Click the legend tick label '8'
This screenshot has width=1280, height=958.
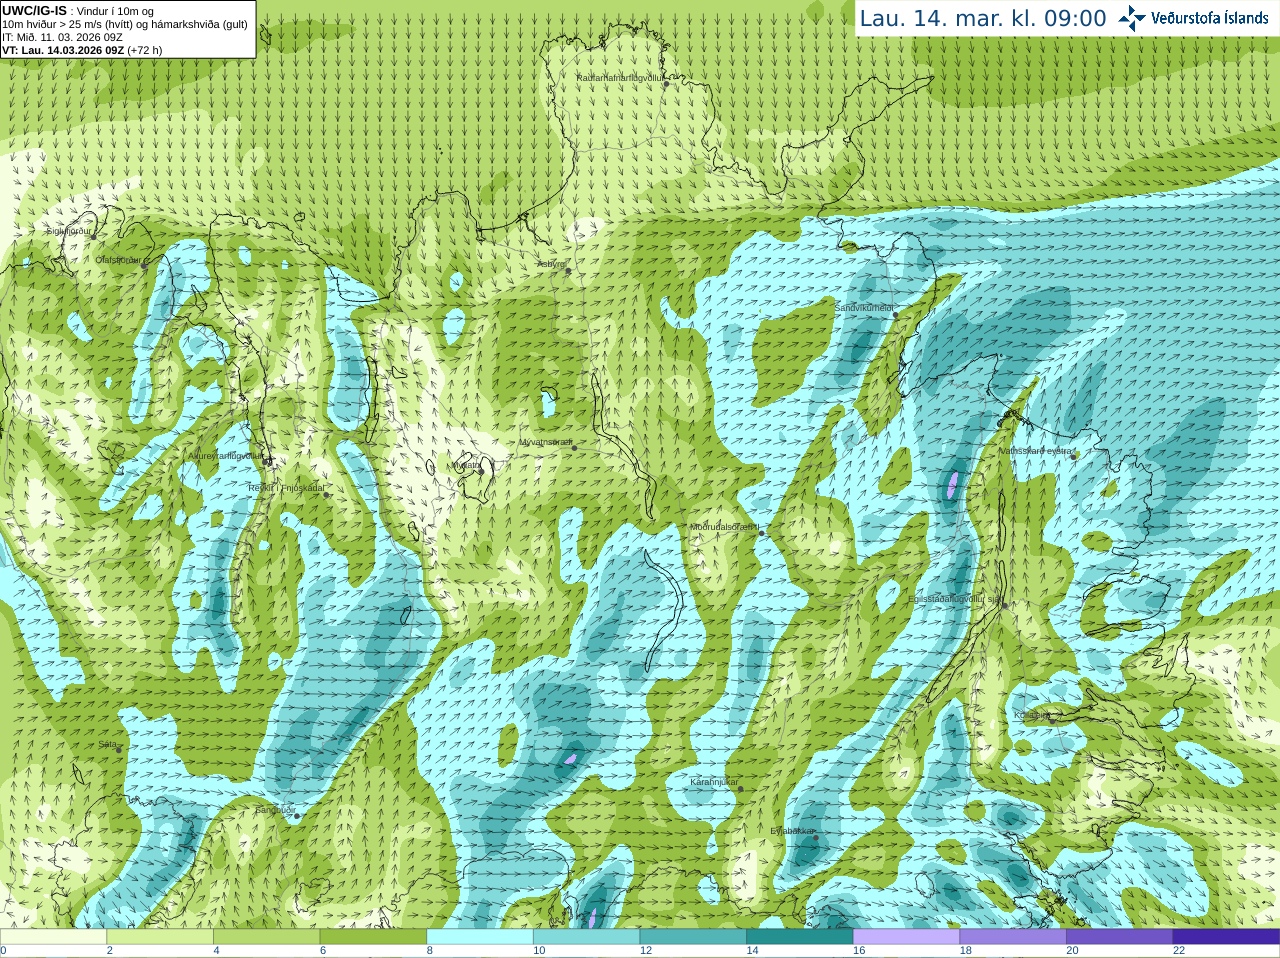point(430,951)
